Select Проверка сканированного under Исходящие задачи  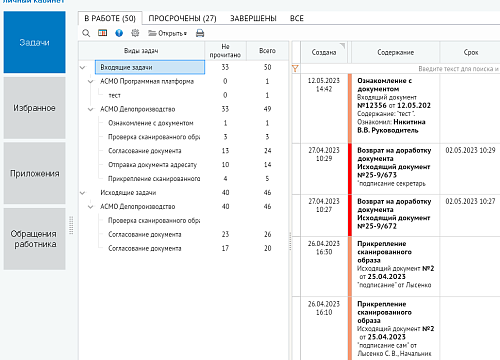tap(183, 221)
